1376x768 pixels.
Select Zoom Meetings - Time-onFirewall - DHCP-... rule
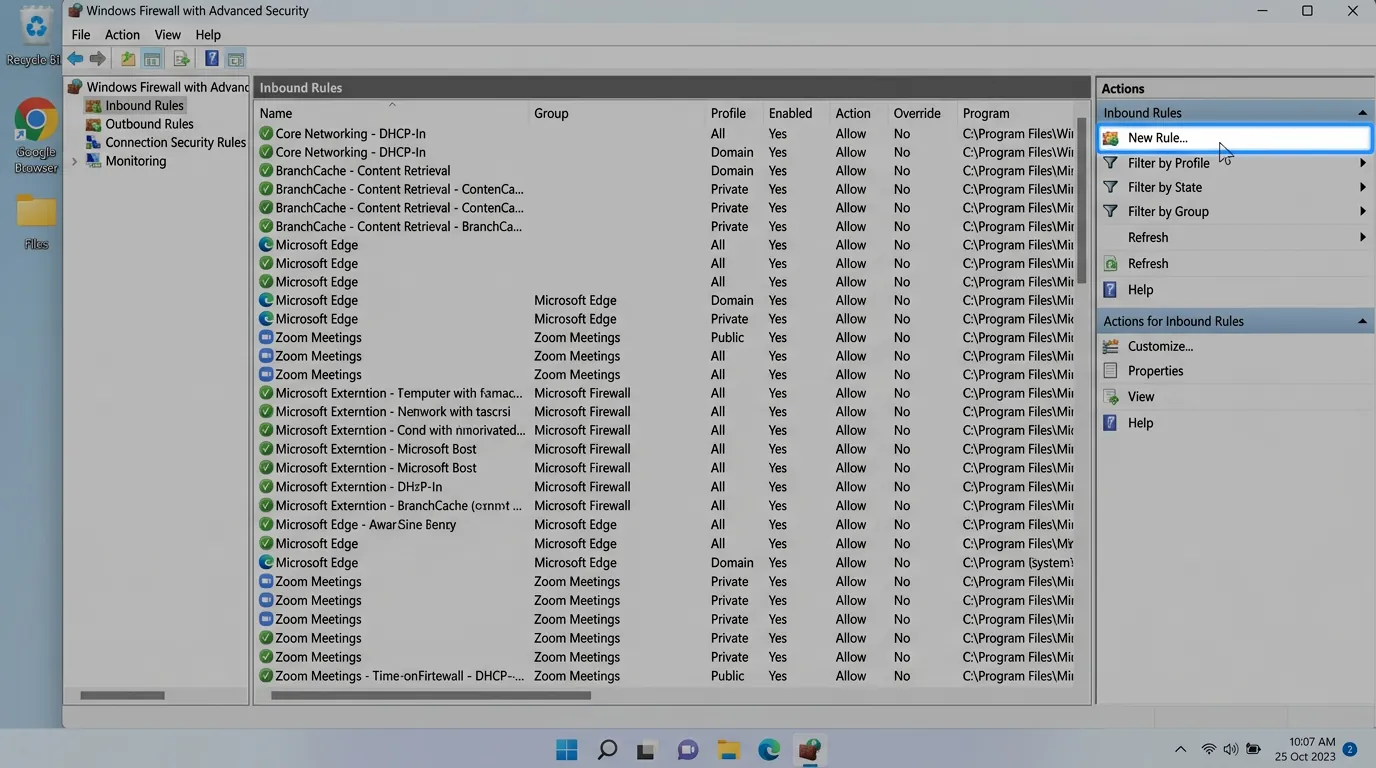[x=665, y=676]
